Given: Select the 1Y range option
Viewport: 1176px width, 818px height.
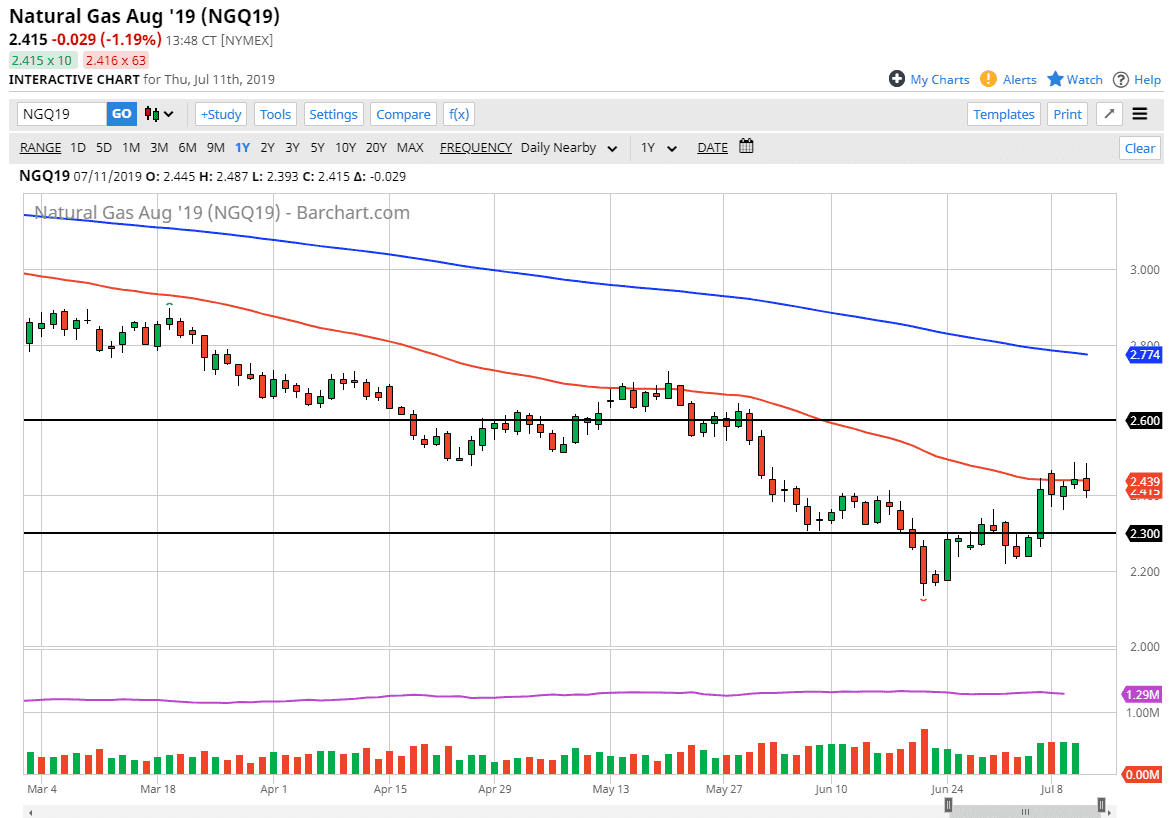Looking at the screenshot, I should point(242,147).
